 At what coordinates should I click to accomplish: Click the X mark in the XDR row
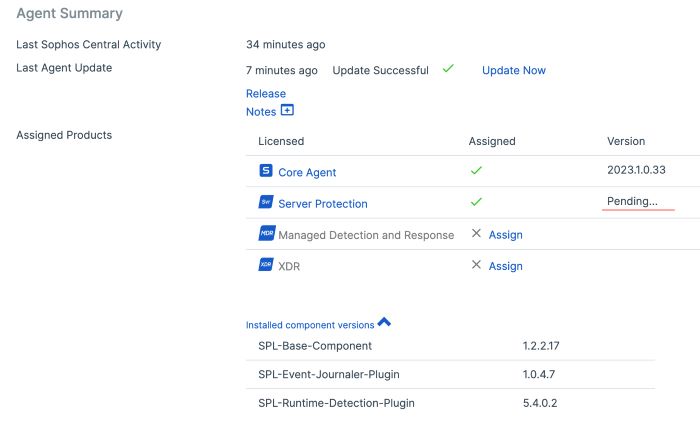pos(476,265)
